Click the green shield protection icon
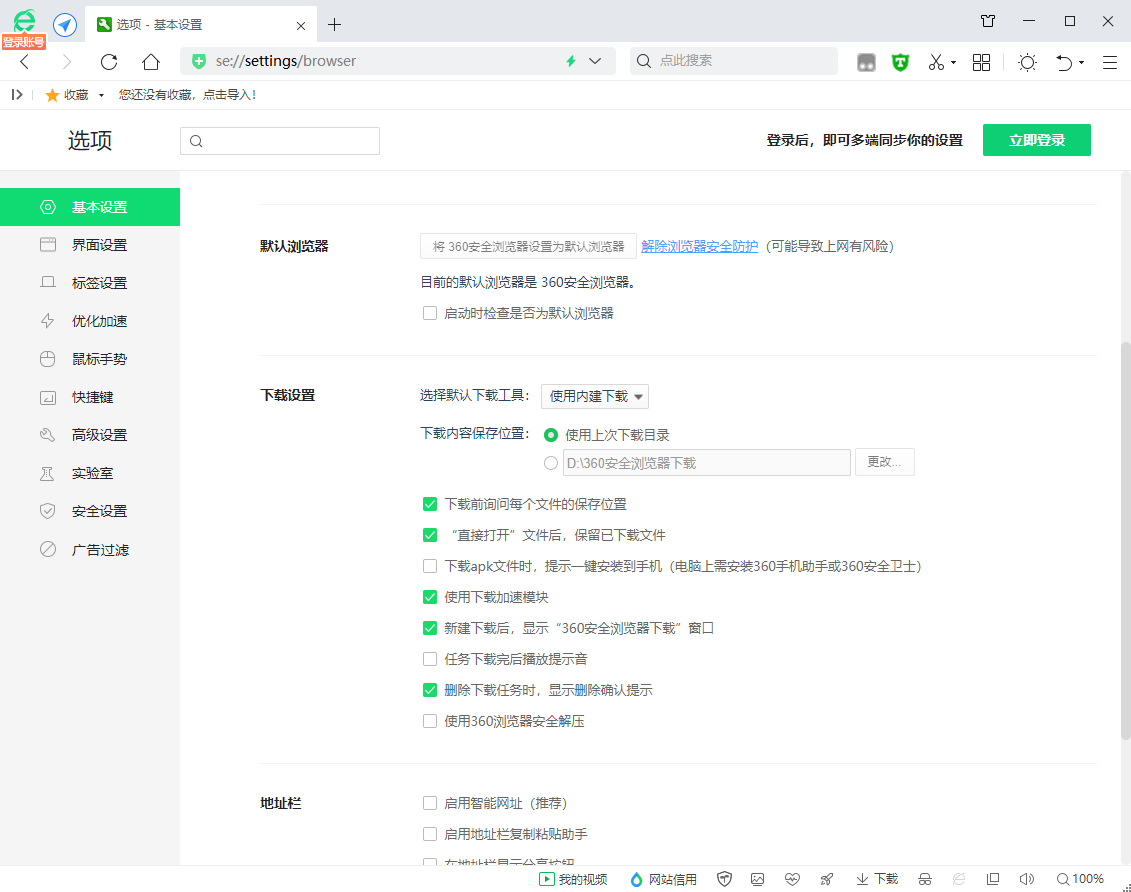Viewport: 1131px width, 892px height. click(x=900, y=62)
